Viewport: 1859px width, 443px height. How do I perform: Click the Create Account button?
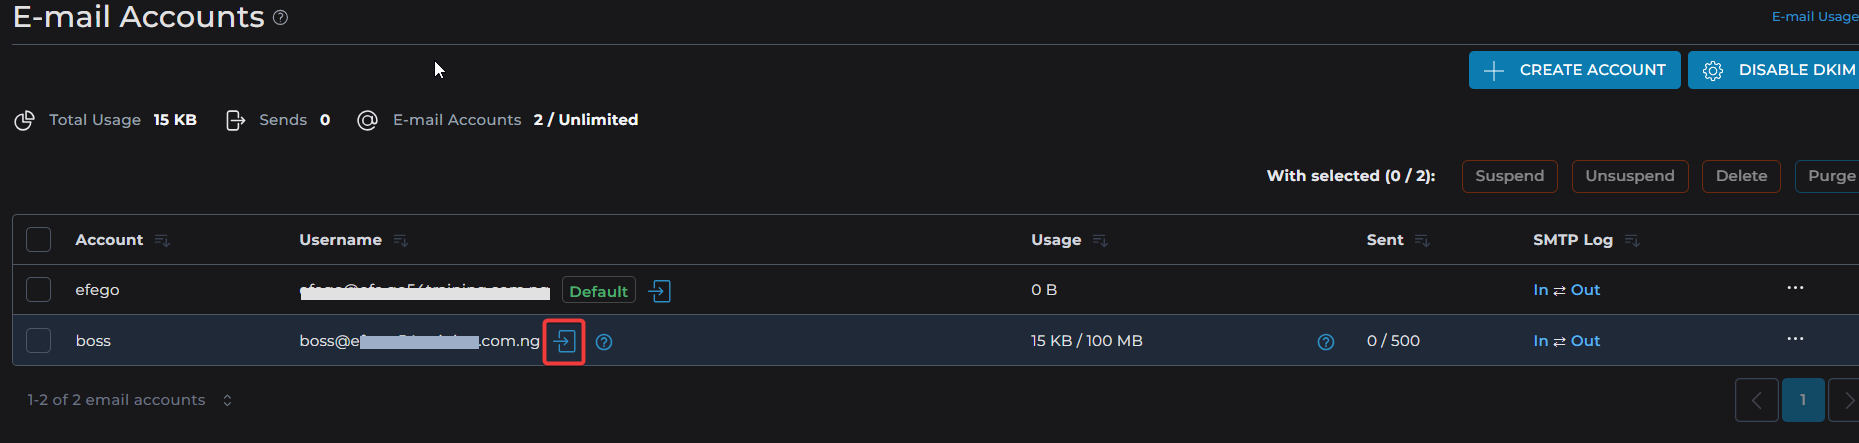pyautogui.click(x=1574, y=70)
